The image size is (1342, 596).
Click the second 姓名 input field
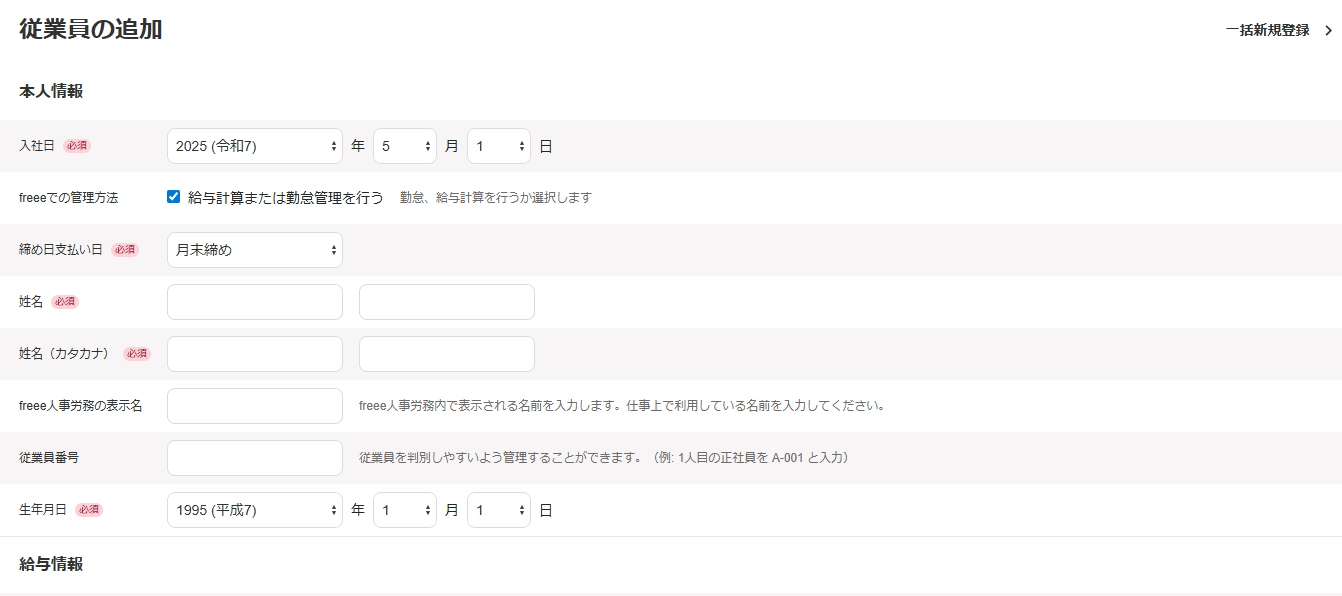(446, 302)
